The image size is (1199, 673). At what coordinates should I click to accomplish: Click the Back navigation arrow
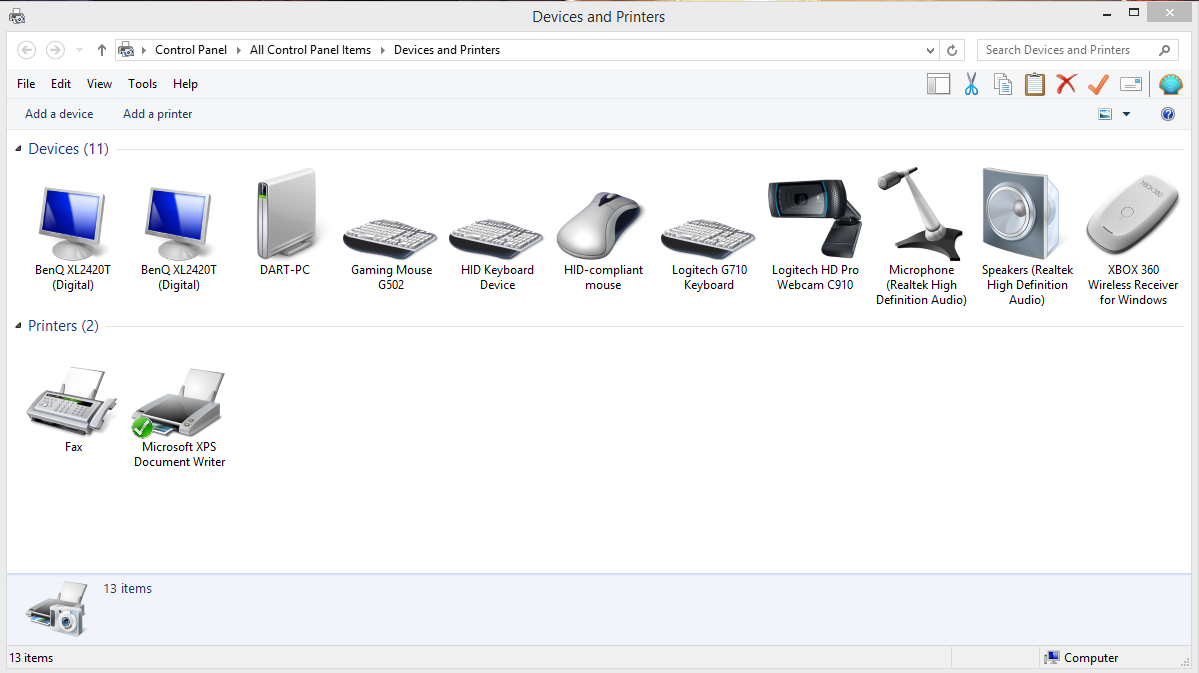(27, 50)
